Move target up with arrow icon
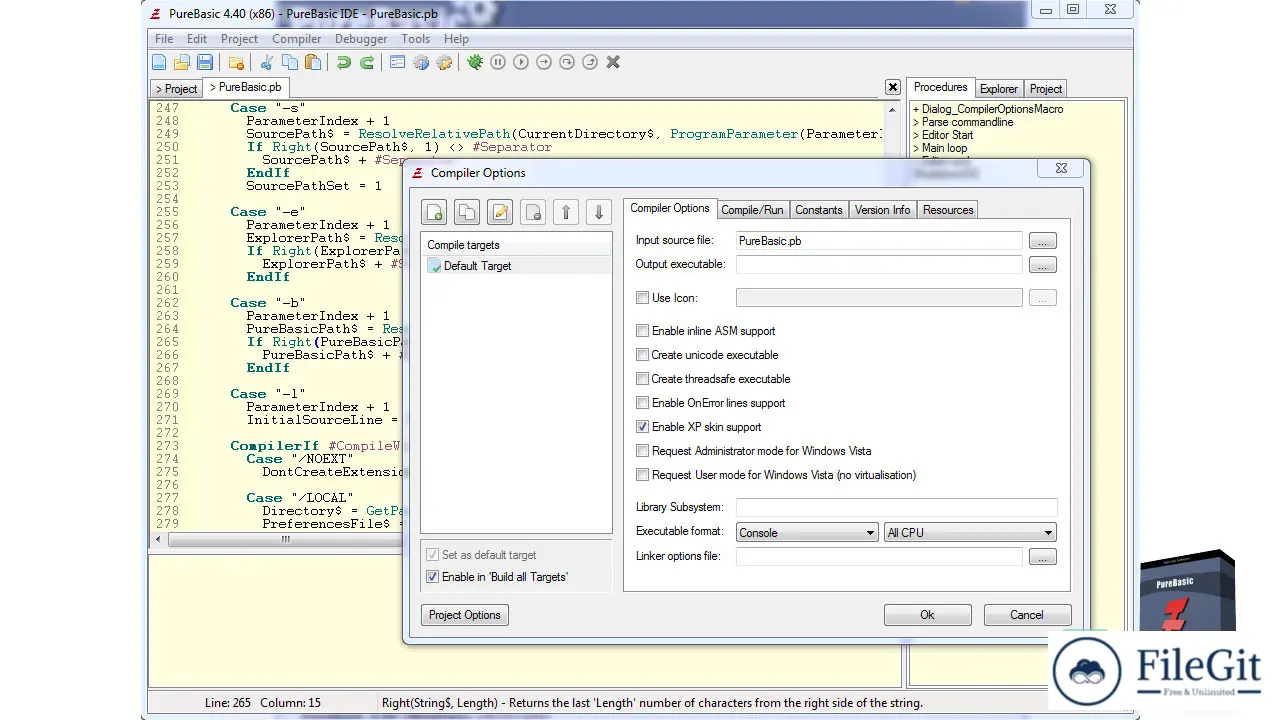Image resolution: width=1280 pixels, height=720 pixels. [566, 212]
